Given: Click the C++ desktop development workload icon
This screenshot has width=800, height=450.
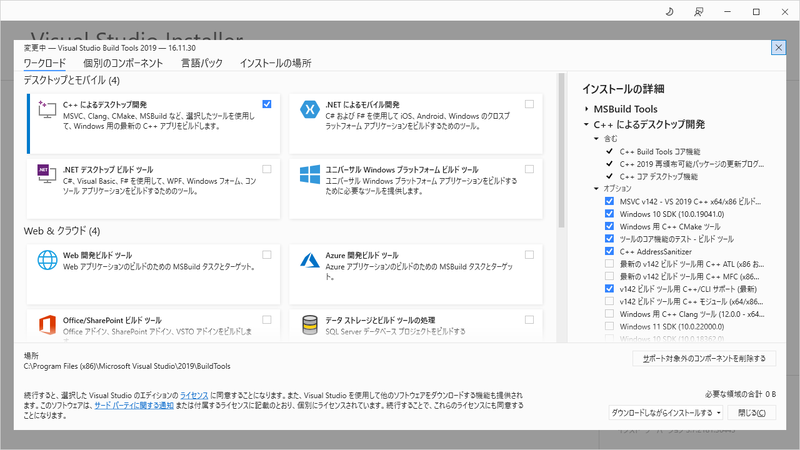Looking at the screenshot, I should [47, 109].
